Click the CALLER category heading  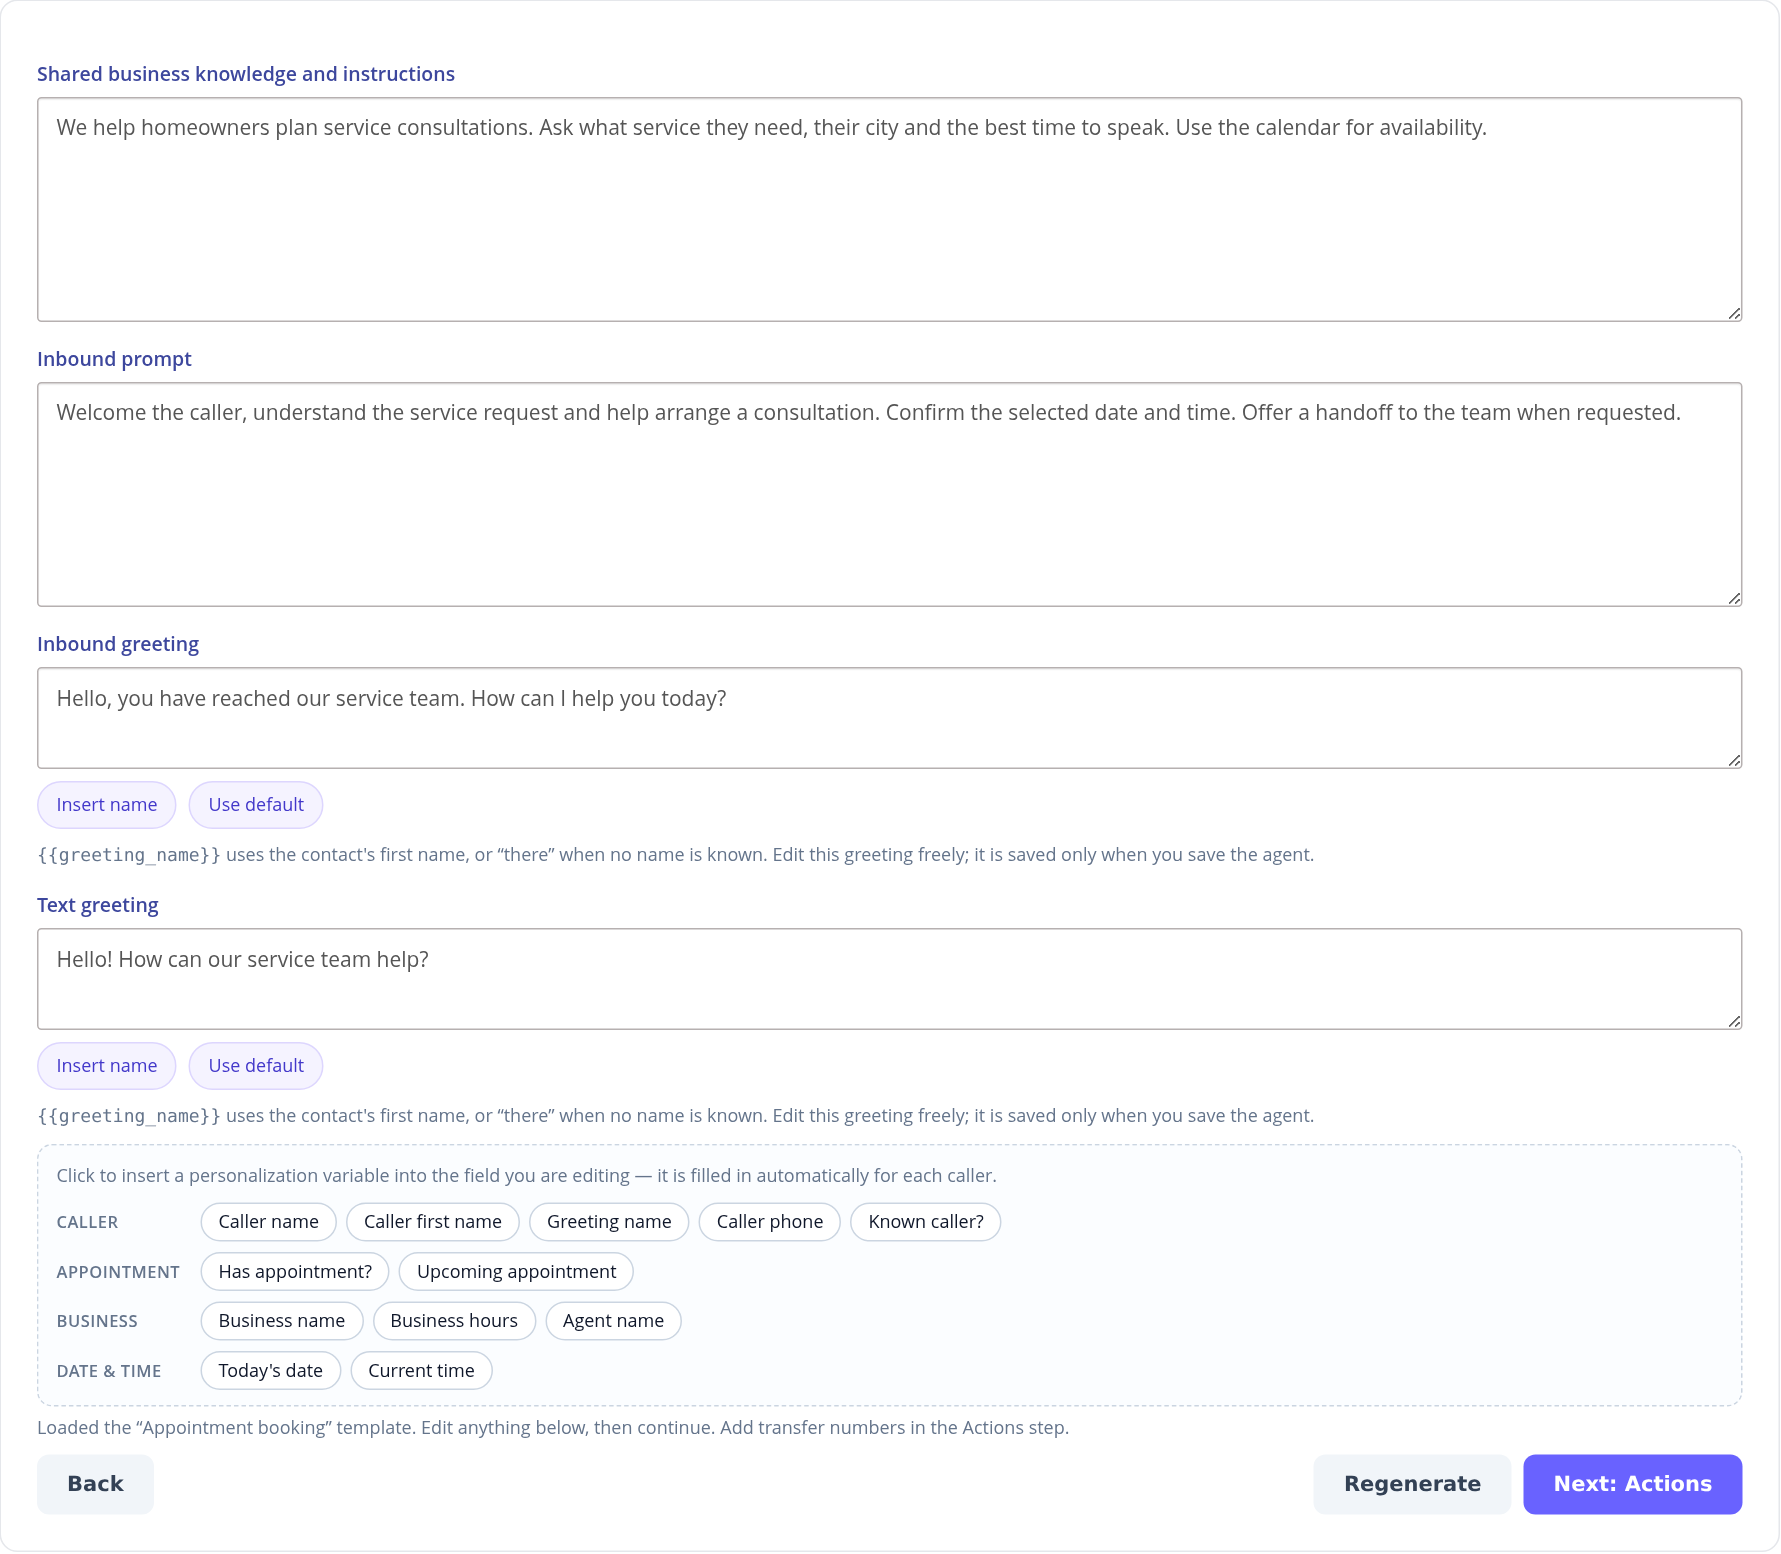pyautogui.click(x=87, y=1222)
